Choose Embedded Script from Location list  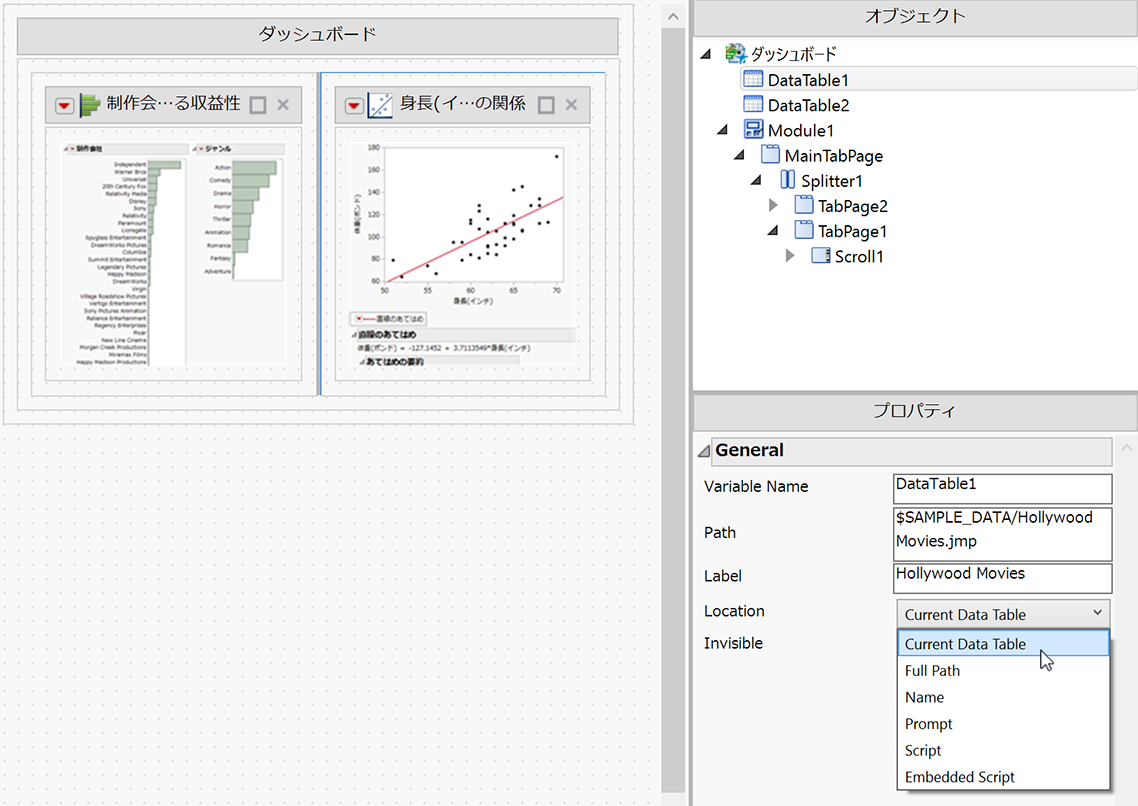tap(1003, 777)
